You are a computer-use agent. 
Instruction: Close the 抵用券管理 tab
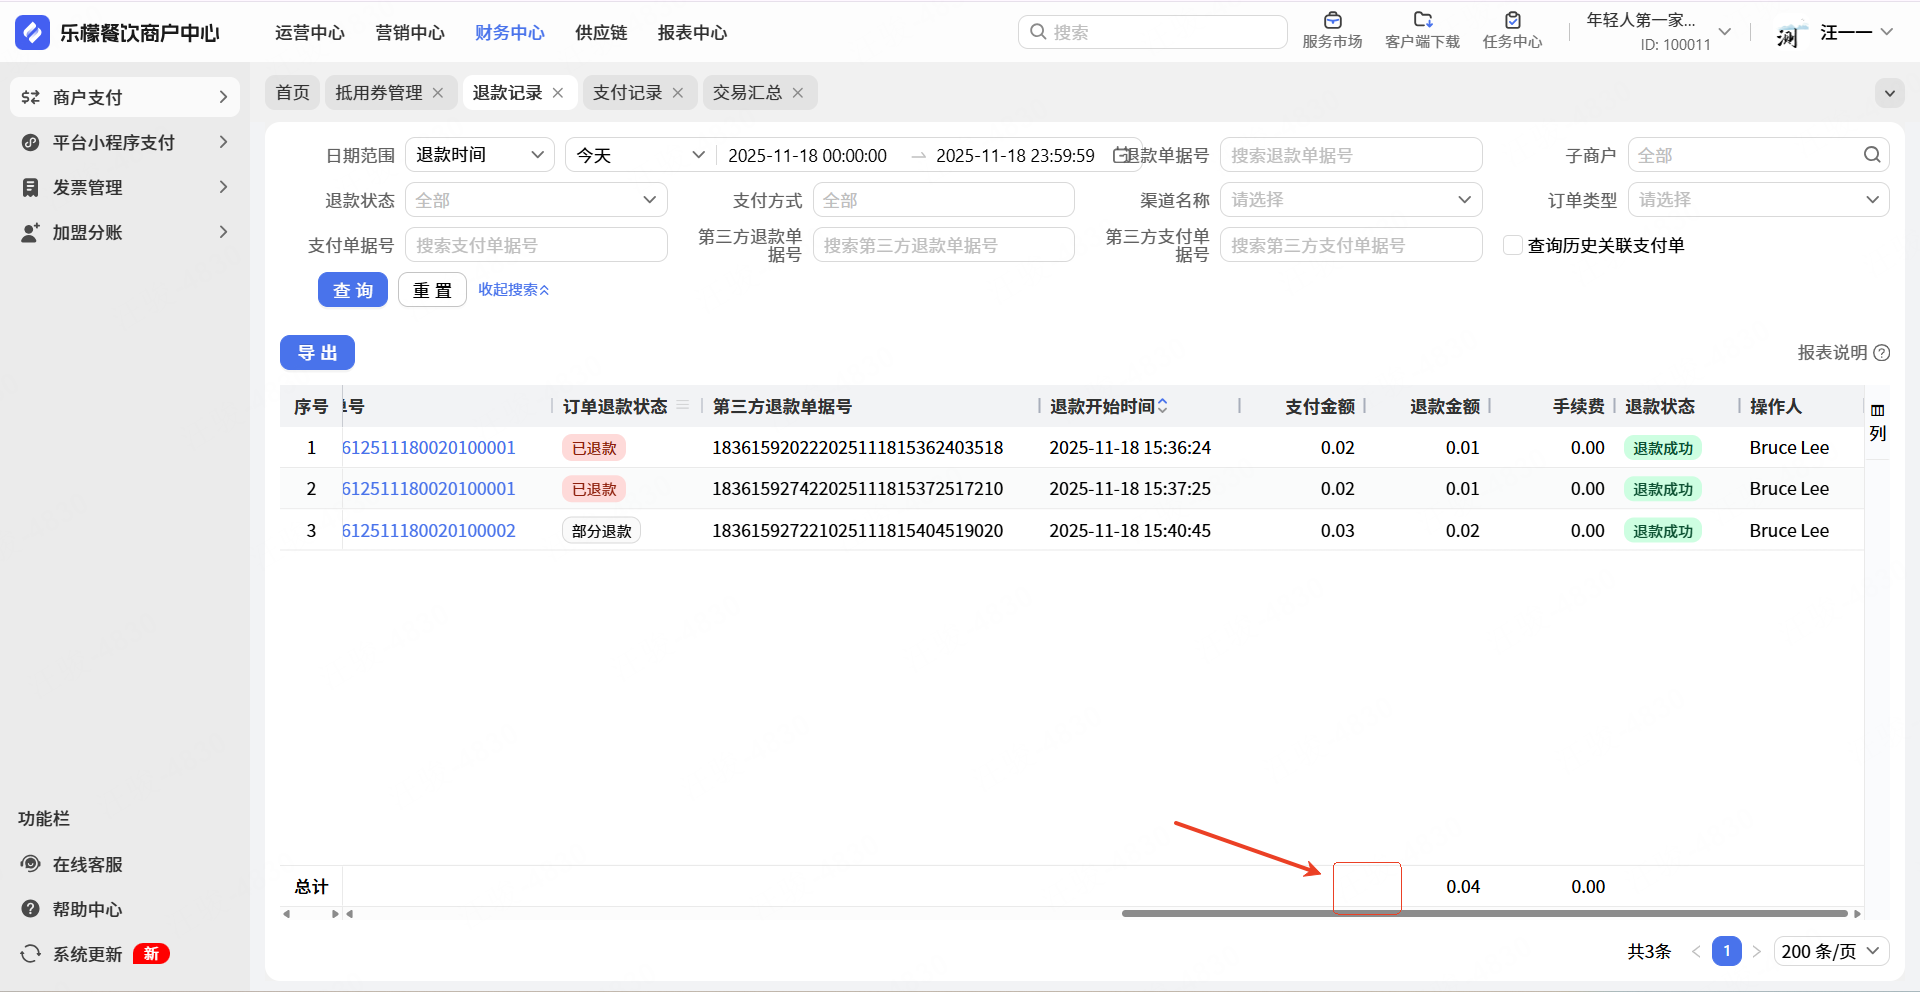(x=438, y=93)
